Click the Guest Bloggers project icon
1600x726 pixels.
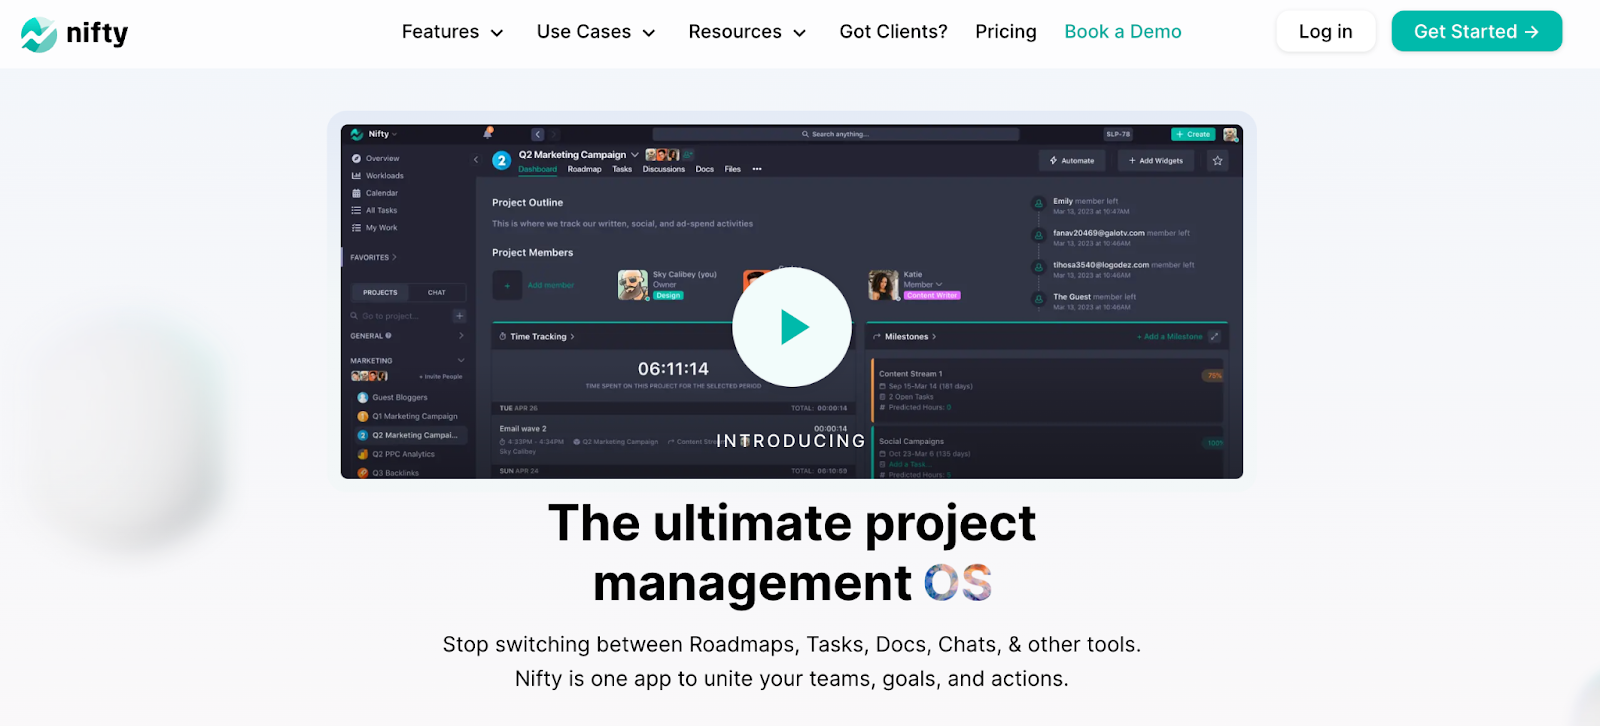point(363,397)
